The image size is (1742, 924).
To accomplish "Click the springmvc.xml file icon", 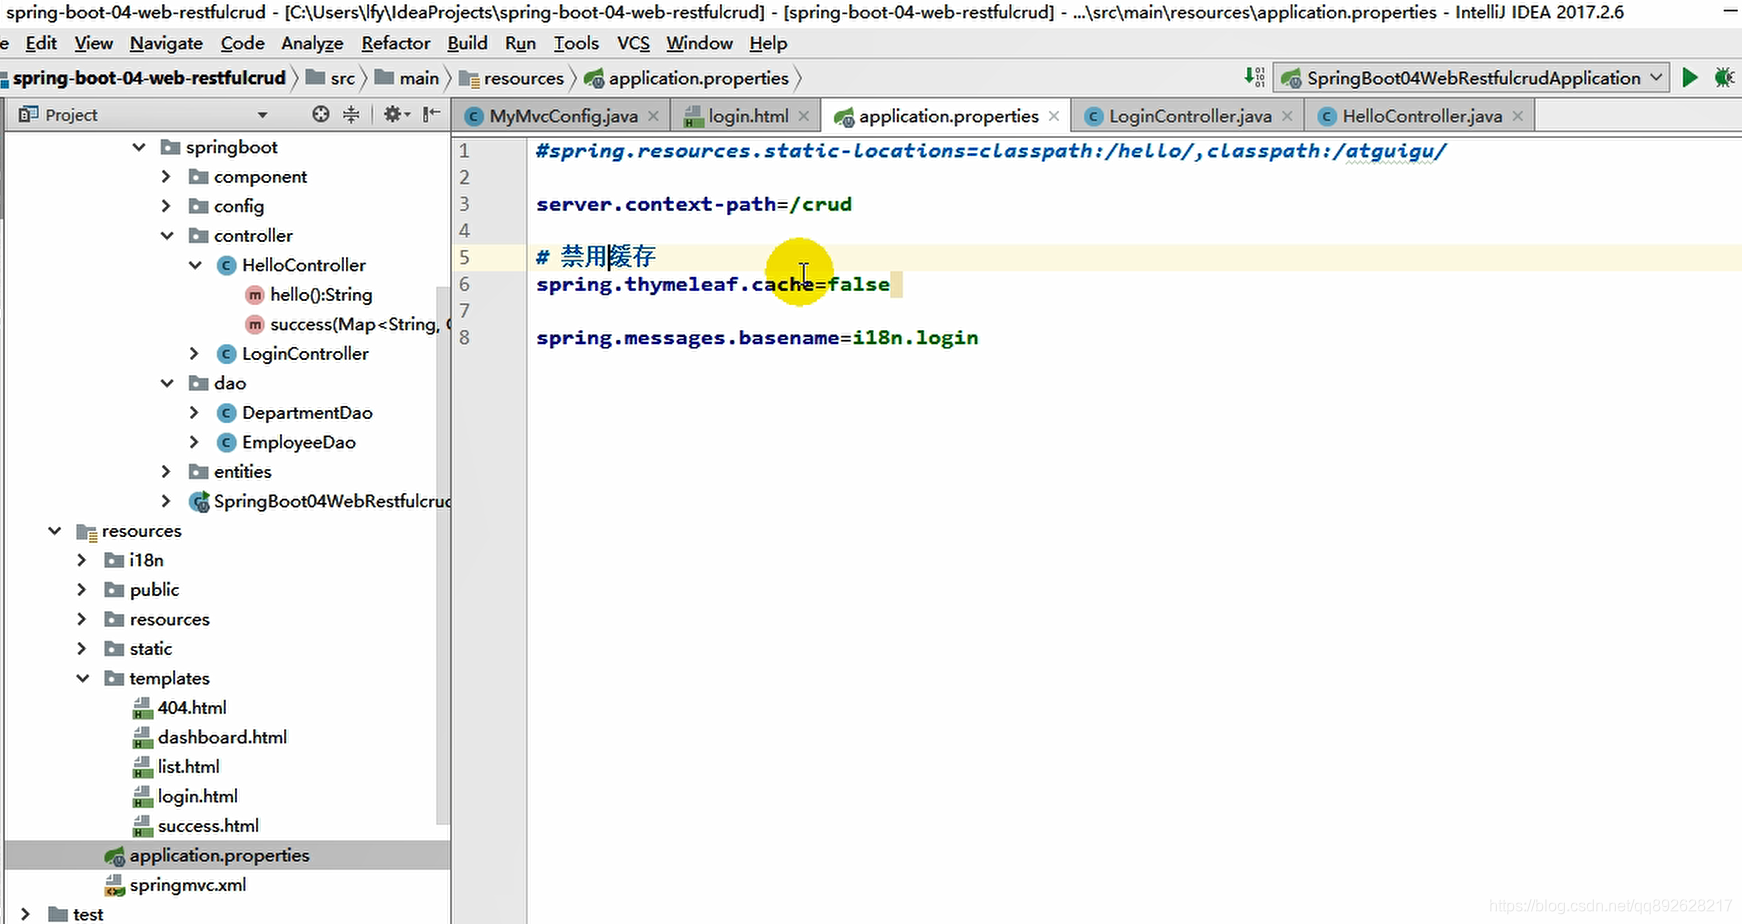I will tap(114, 885).
